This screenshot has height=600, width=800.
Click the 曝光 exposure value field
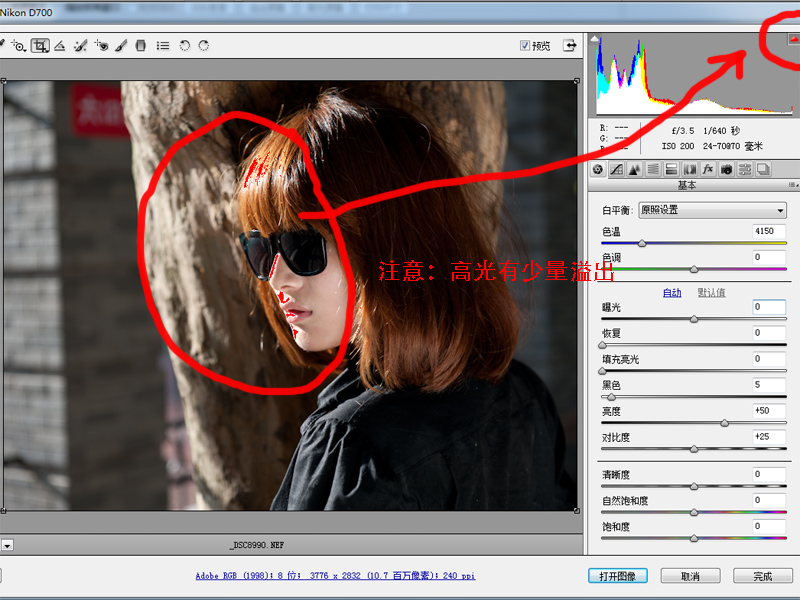point(768,307)
